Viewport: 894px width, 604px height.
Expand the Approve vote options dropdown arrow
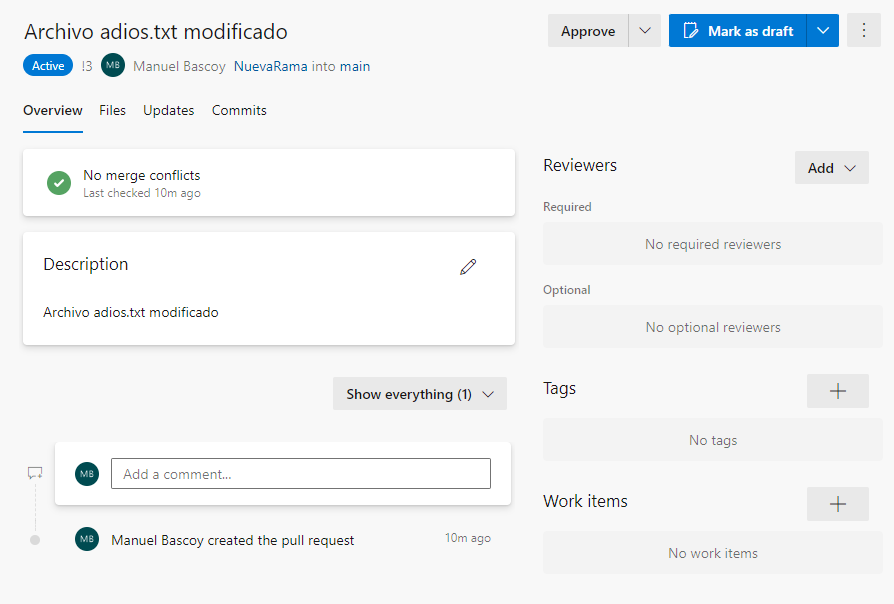[x=645, y=31]
